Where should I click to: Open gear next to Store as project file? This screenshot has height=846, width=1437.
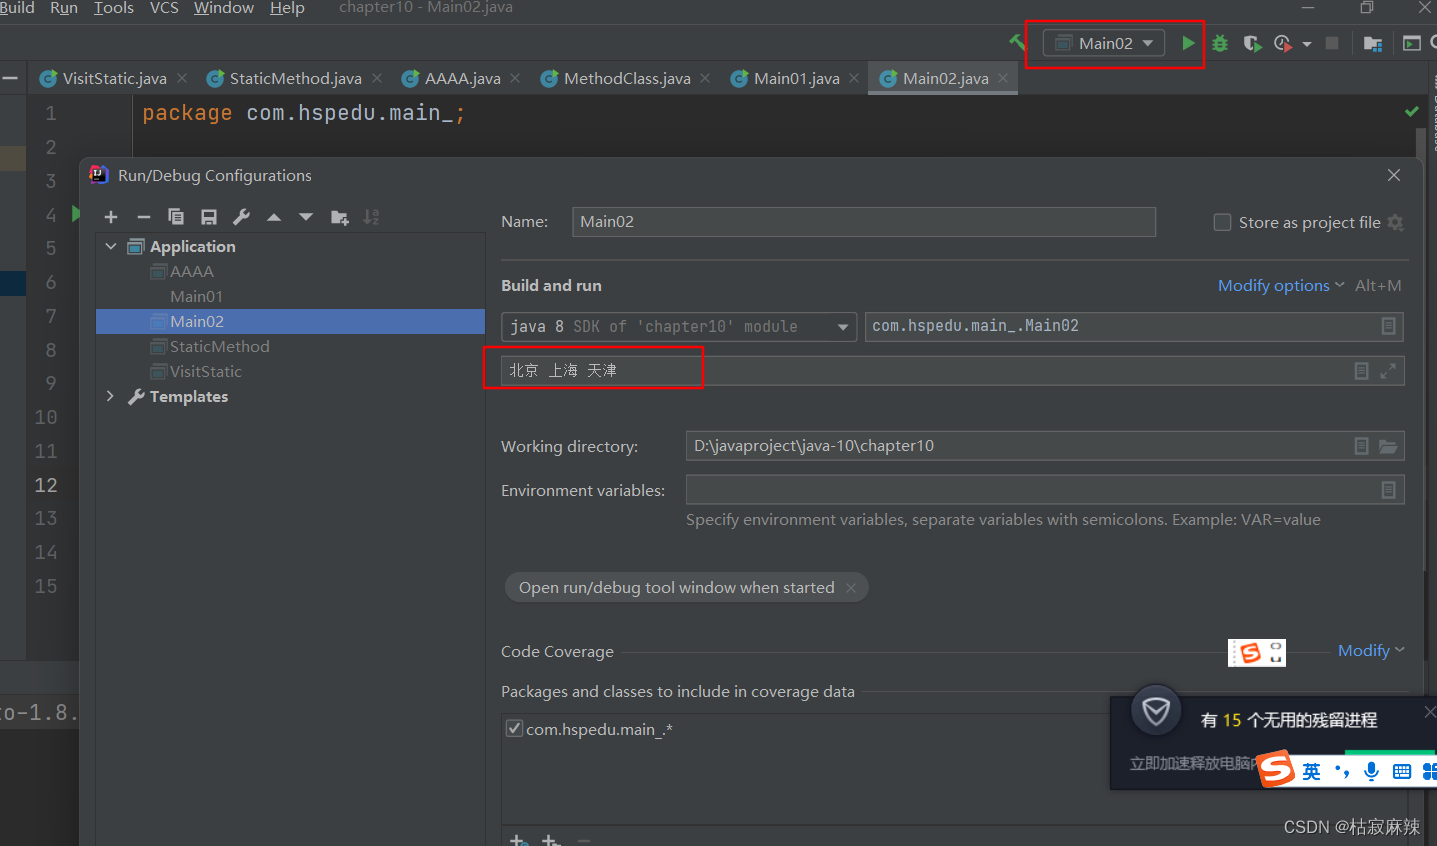[1396, 223]
